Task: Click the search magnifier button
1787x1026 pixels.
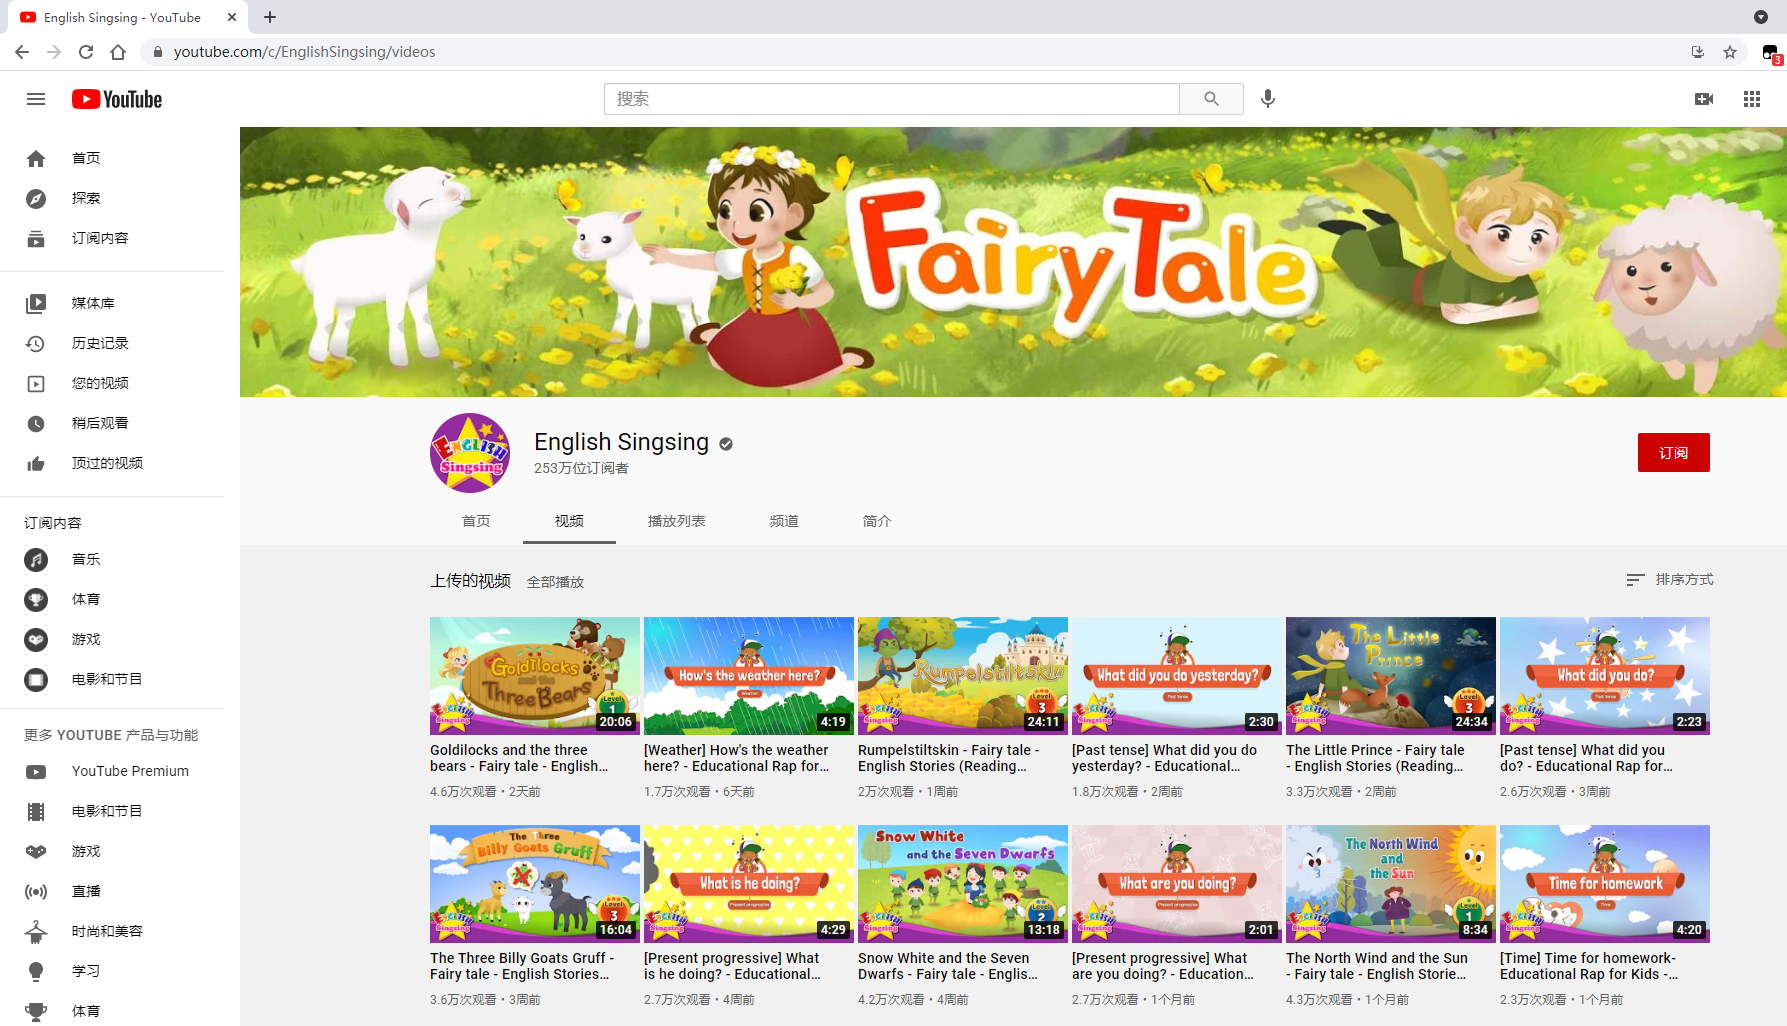Action: coord(1211,99)
